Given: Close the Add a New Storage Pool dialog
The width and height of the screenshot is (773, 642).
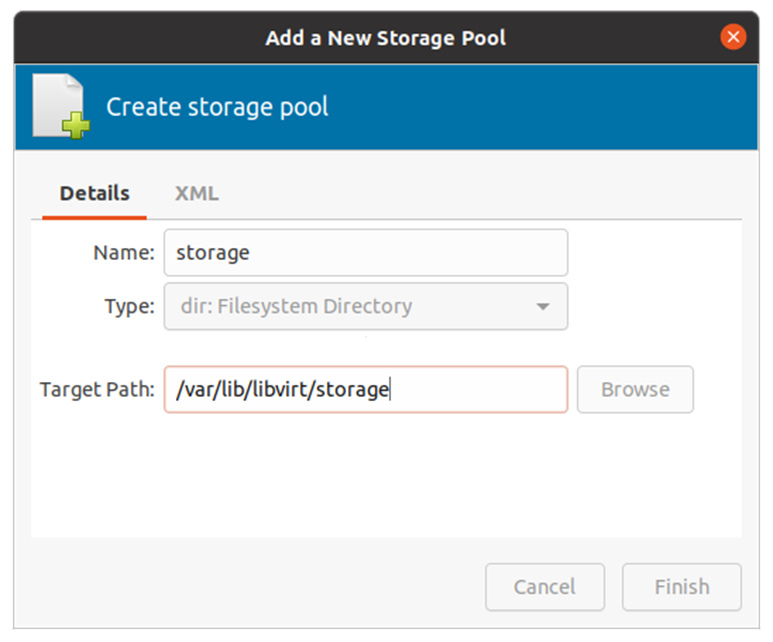Looking at the screenshot, I should coord(733,38).
